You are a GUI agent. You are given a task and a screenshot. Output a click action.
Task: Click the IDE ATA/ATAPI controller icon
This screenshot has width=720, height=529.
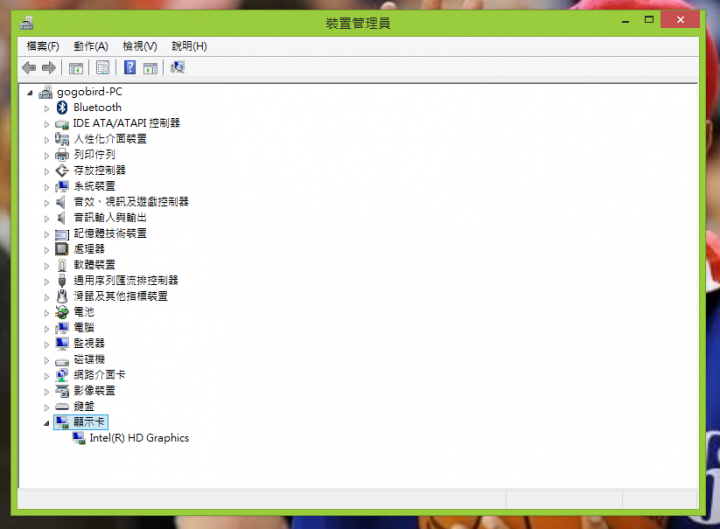[62, 124]
